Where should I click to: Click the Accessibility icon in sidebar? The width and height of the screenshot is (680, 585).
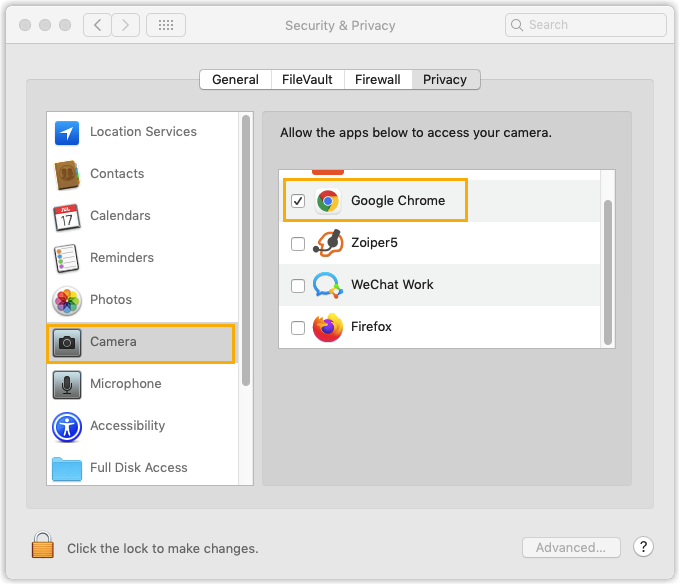click(x=67, y=427)
